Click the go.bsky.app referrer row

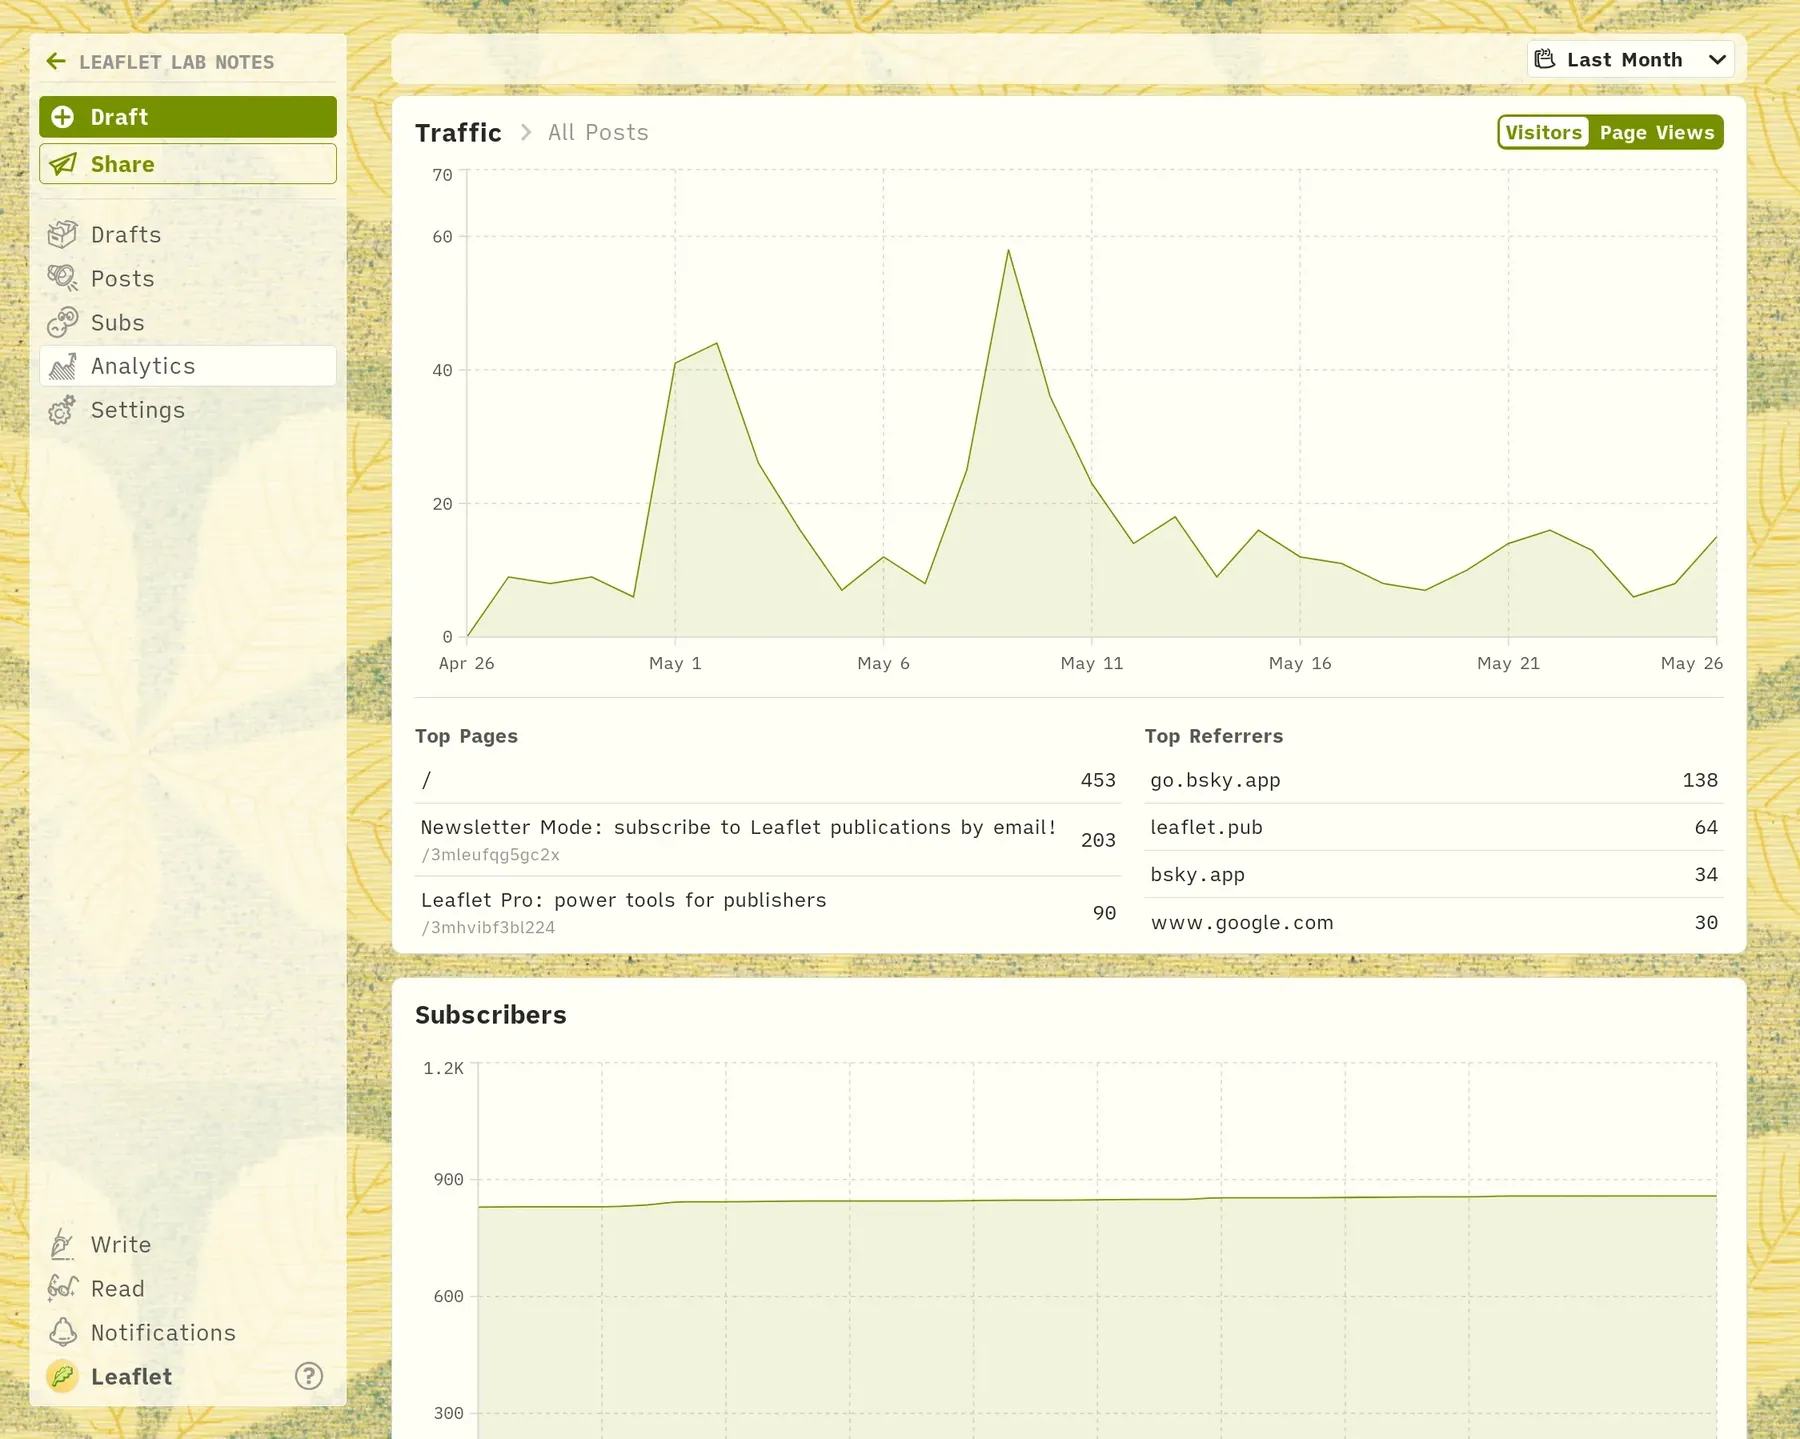click(1434, 780)
